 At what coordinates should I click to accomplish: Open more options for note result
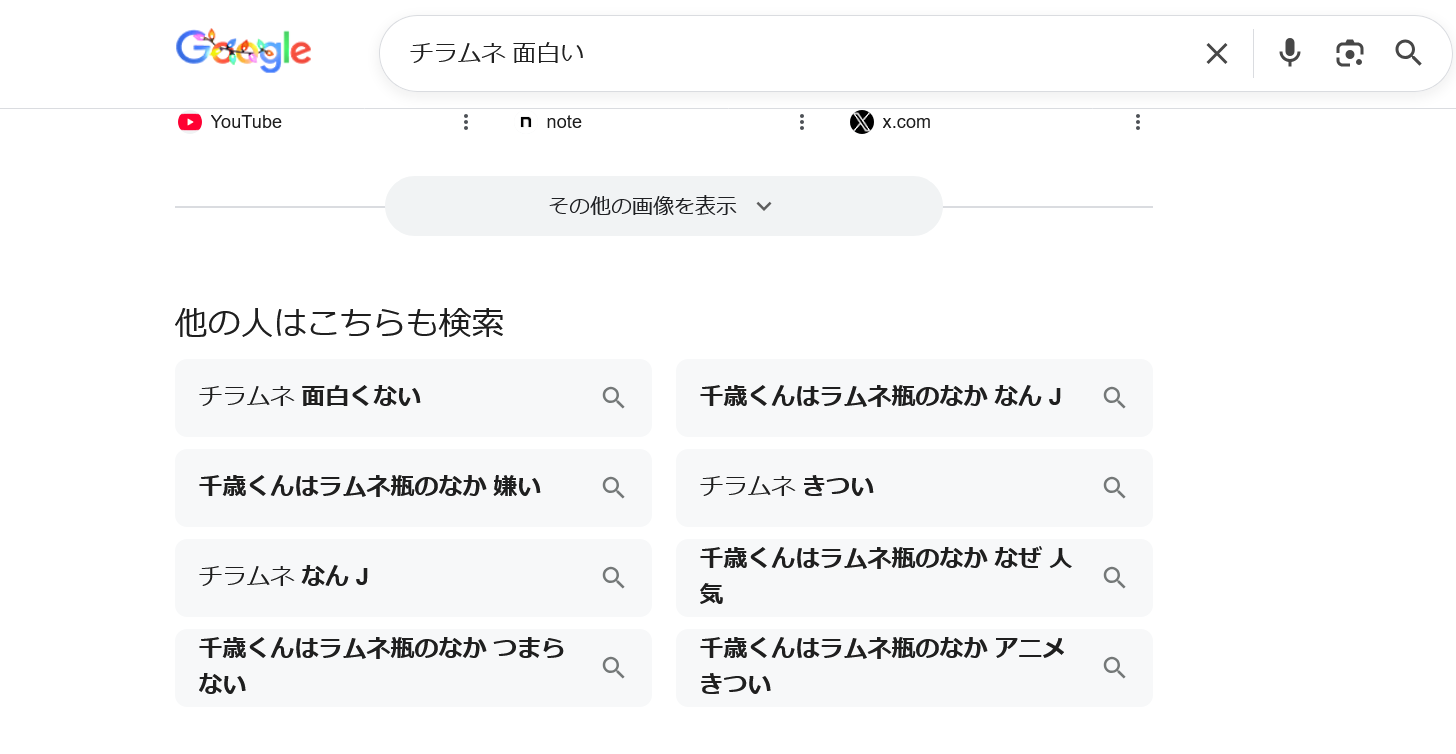801,122
